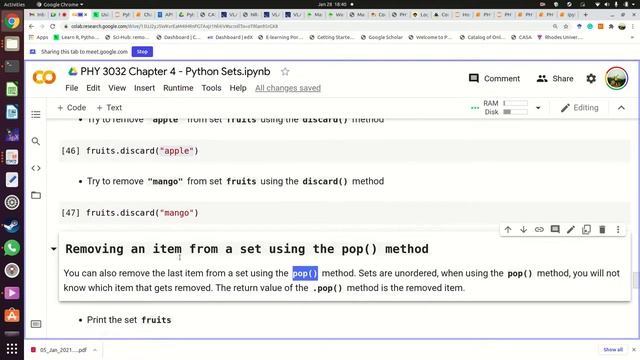Open the CASA bookmark
640x360 pixels.
tap(522, 37)
